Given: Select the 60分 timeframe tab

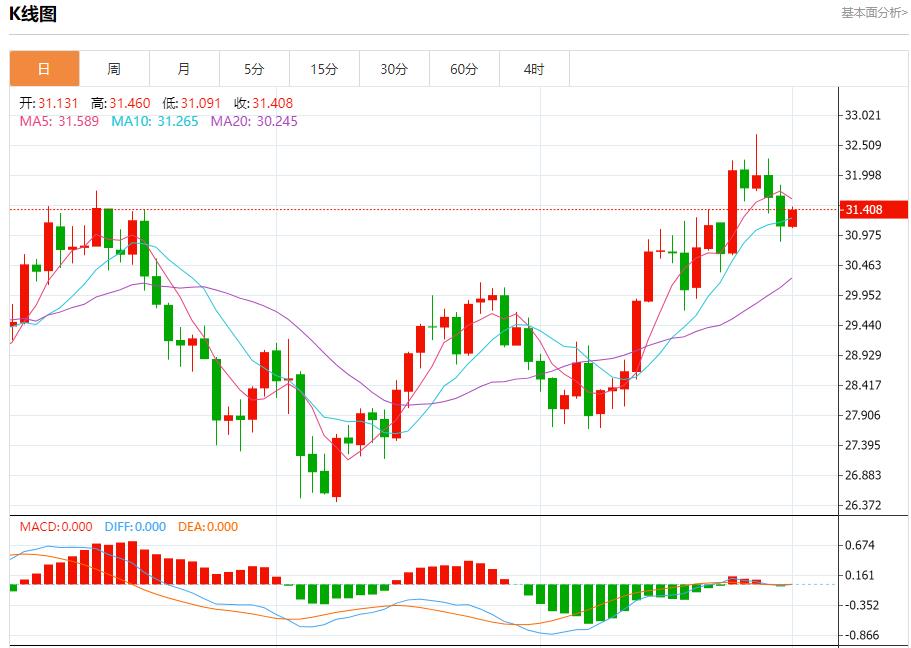Looking at the screenshot, I should pos(464,69).
